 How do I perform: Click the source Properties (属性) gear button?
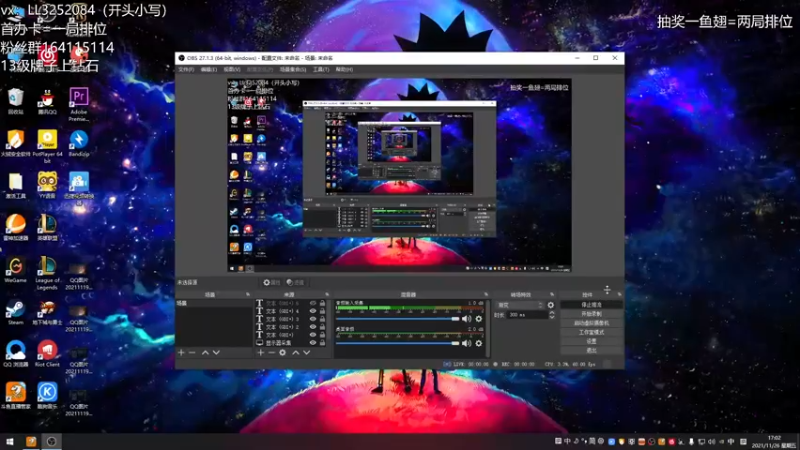[x=271, y=282]
